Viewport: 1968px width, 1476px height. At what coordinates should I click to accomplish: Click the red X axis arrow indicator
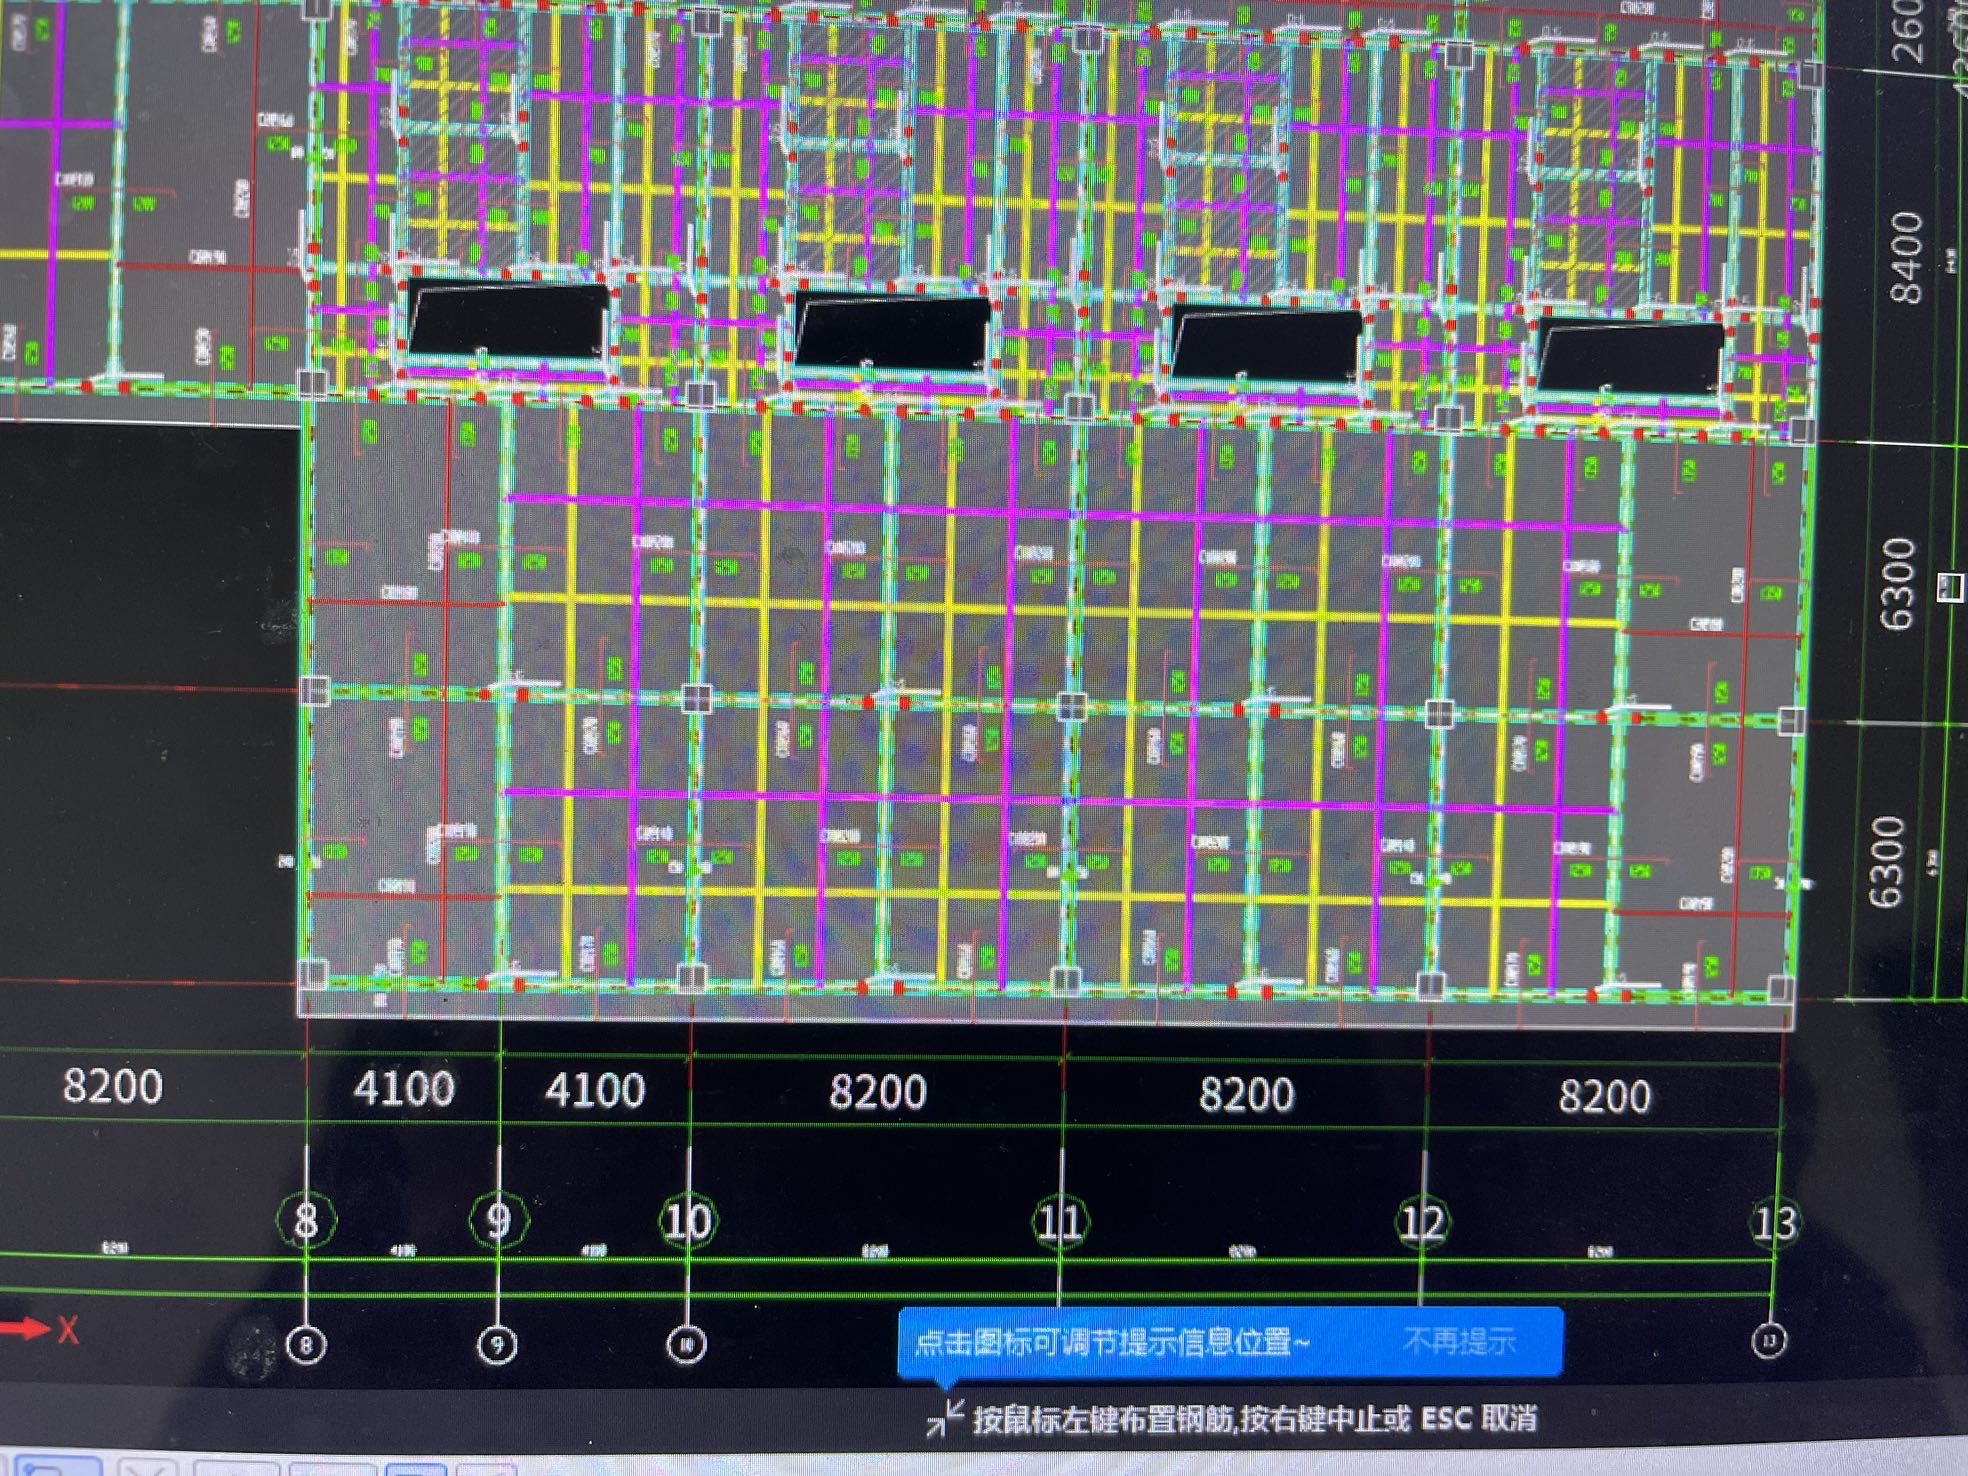pyautogui.click(x=38, y=1329)
